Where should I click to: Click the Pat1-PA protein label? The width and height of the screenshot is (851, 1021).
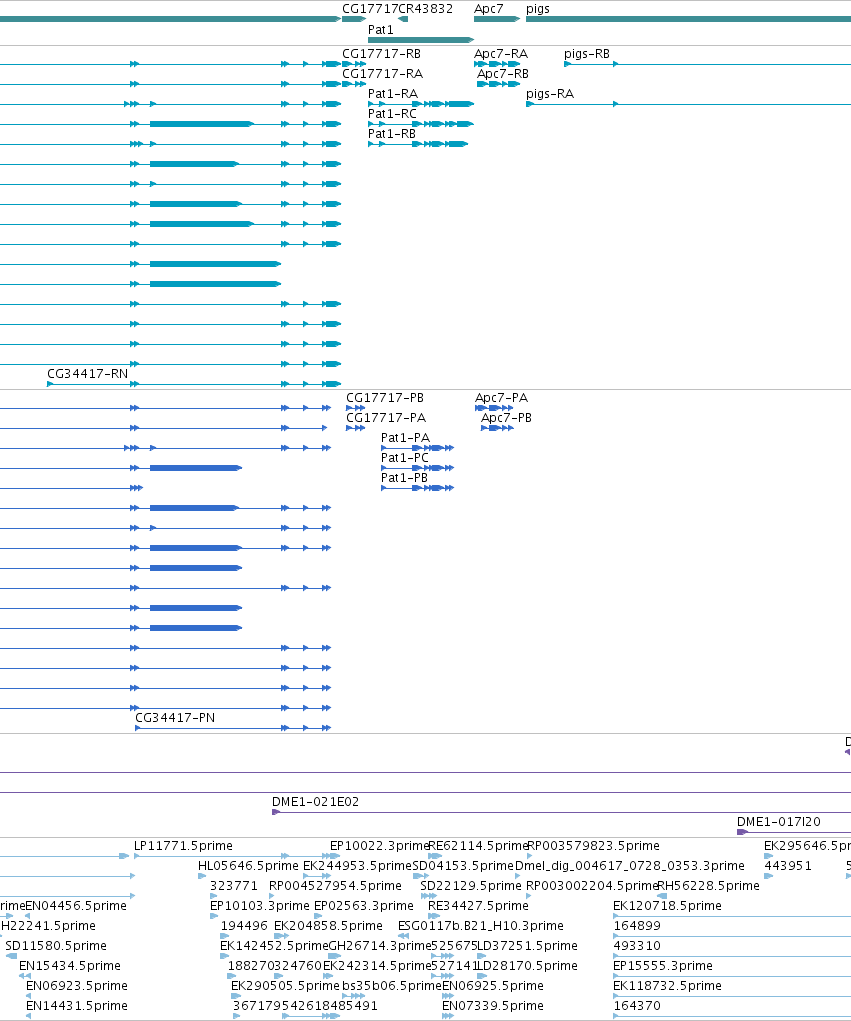405,438
